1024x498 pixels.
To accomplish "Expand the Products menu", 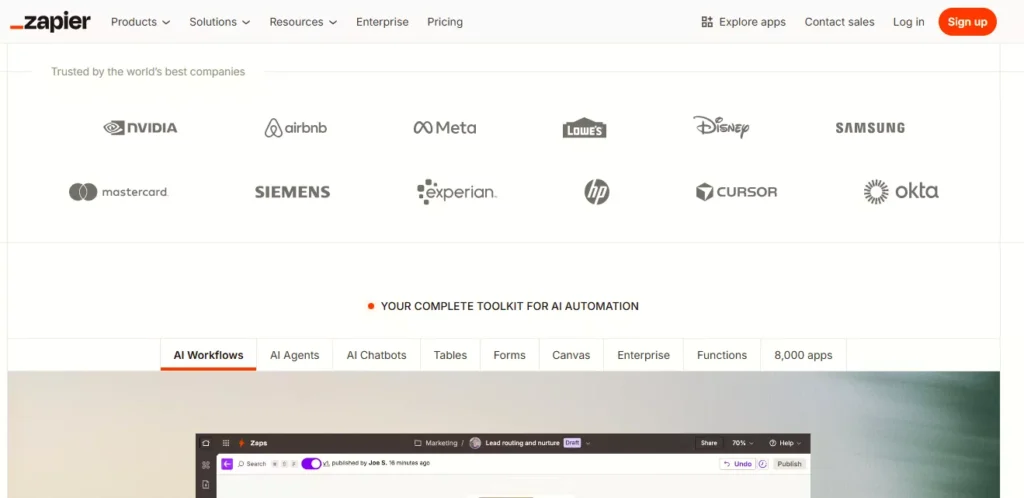I will point(140,22).
